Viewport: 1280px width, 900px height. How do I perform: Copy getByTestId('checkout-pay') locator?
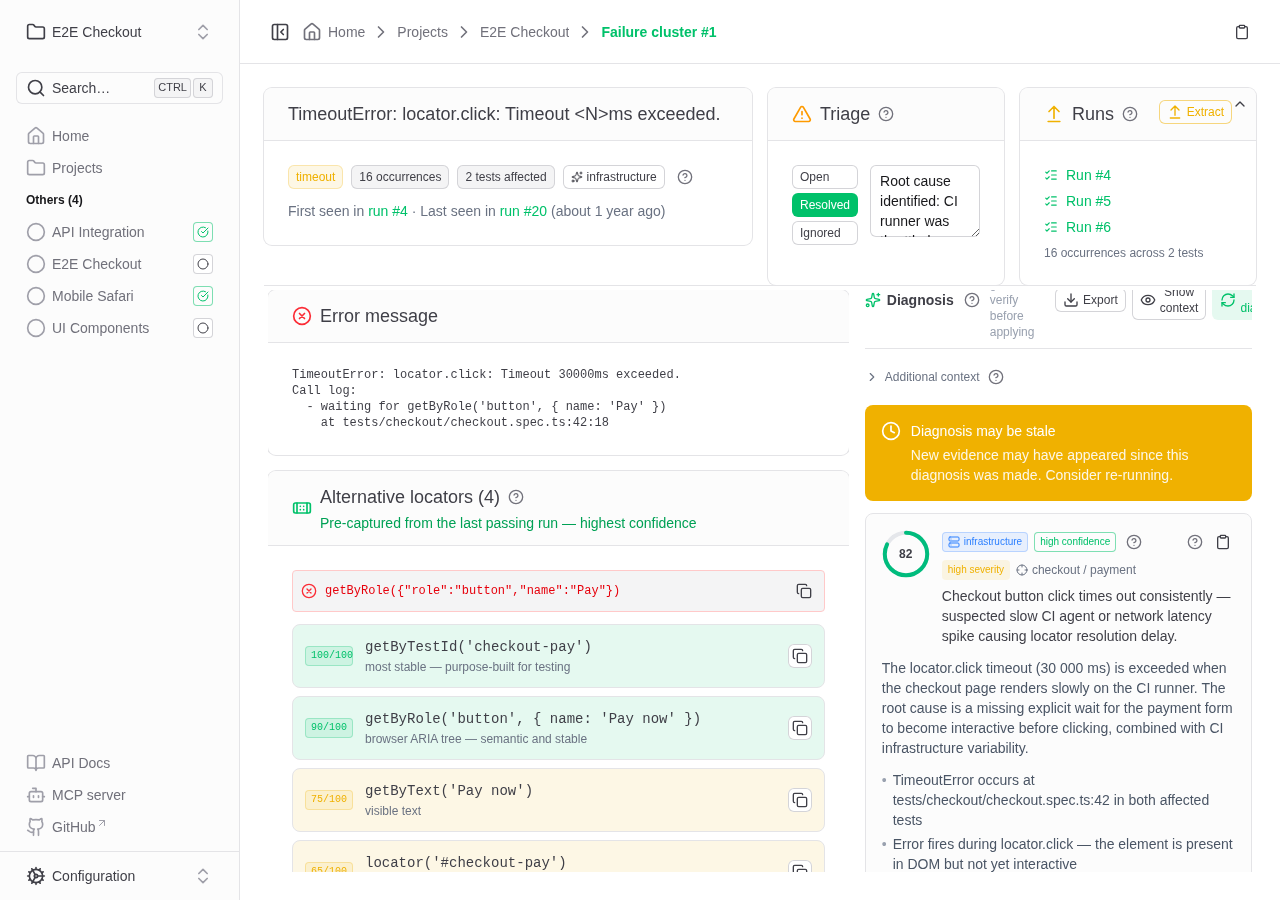800,656
